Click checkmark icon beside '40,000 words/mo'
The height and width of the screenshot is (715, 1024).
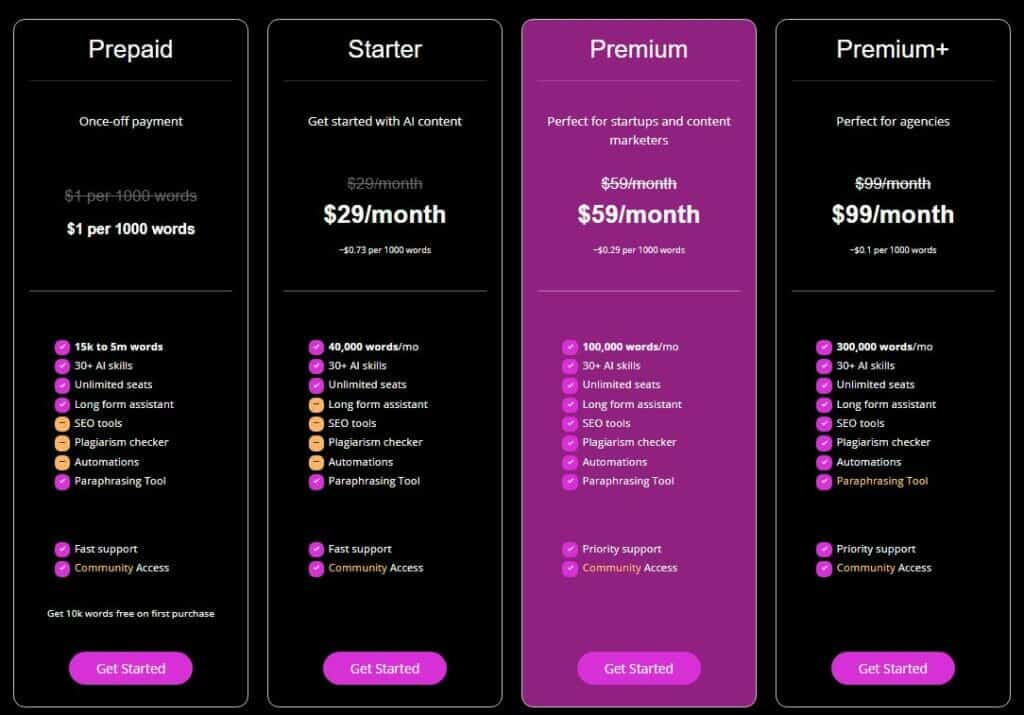pyautogui.click(x=316, y=347)
